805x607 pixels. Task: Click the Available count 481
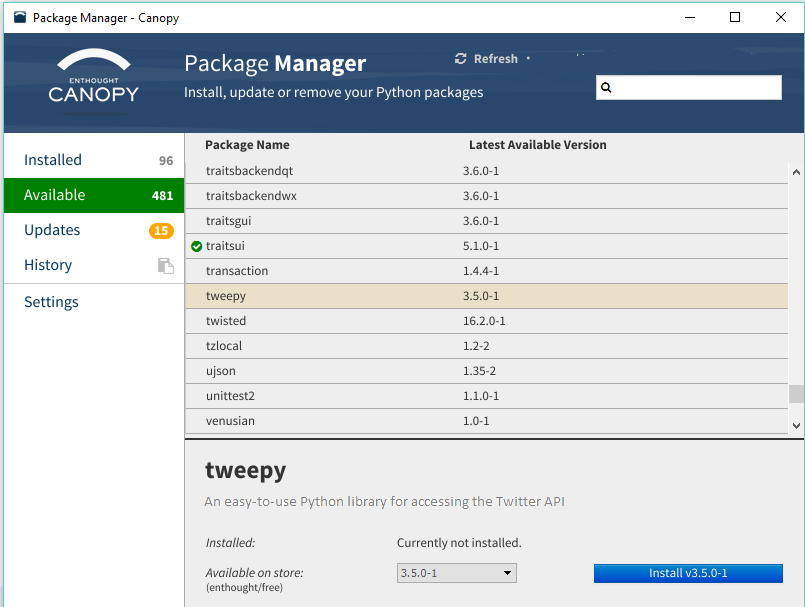click(x=162, y=196)
